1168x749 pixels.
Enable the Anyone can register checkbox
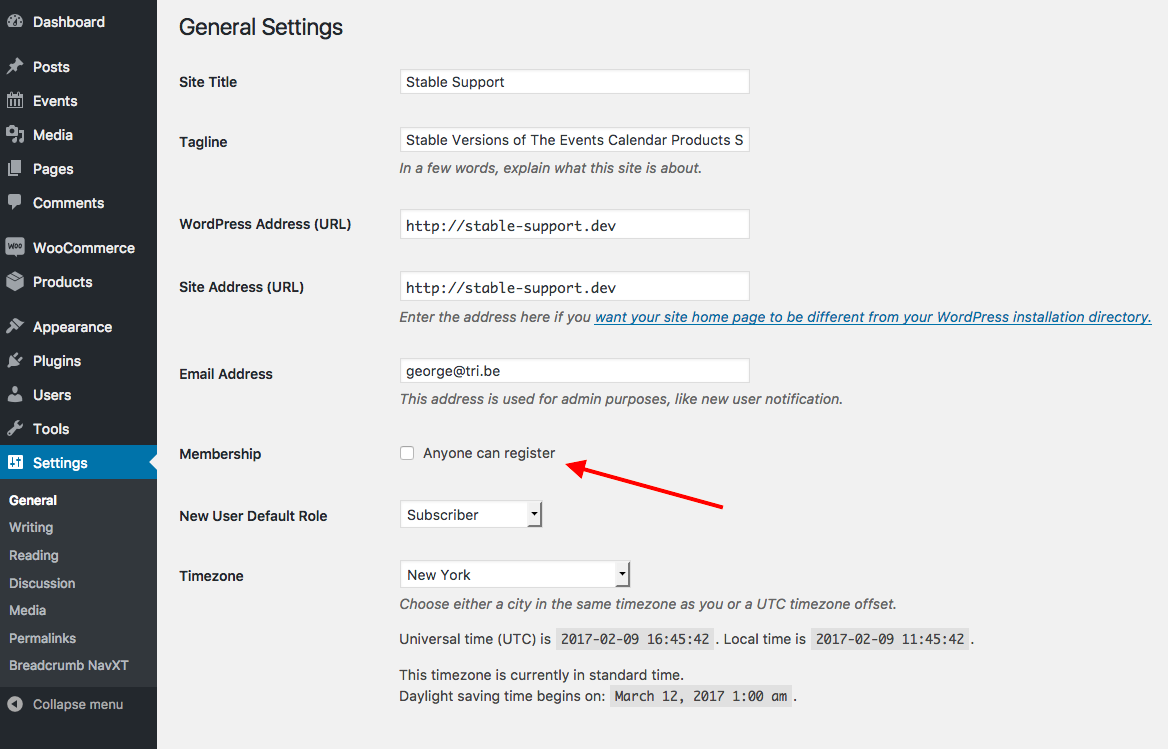coord(407,453)
